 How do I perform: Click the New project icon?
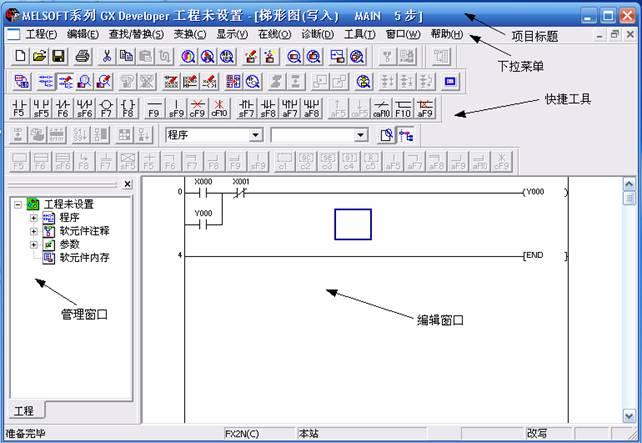click(x=20, y=57)
